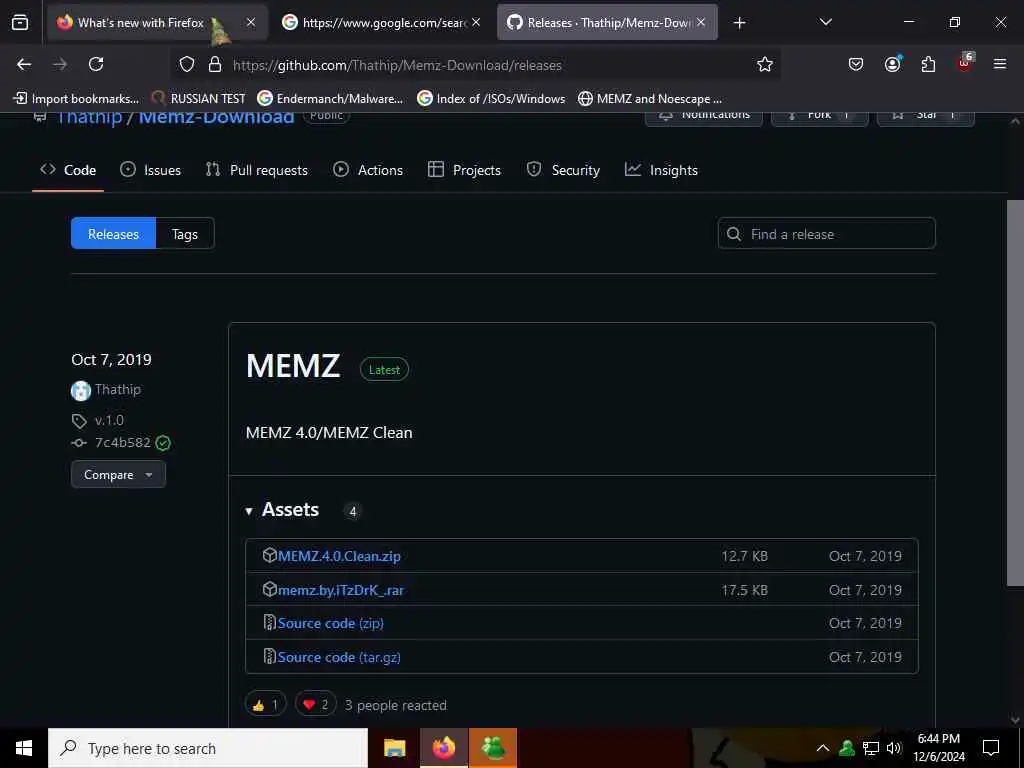Open Import bookmarks bookmark

pyautogui.click(x=76, y=99)
